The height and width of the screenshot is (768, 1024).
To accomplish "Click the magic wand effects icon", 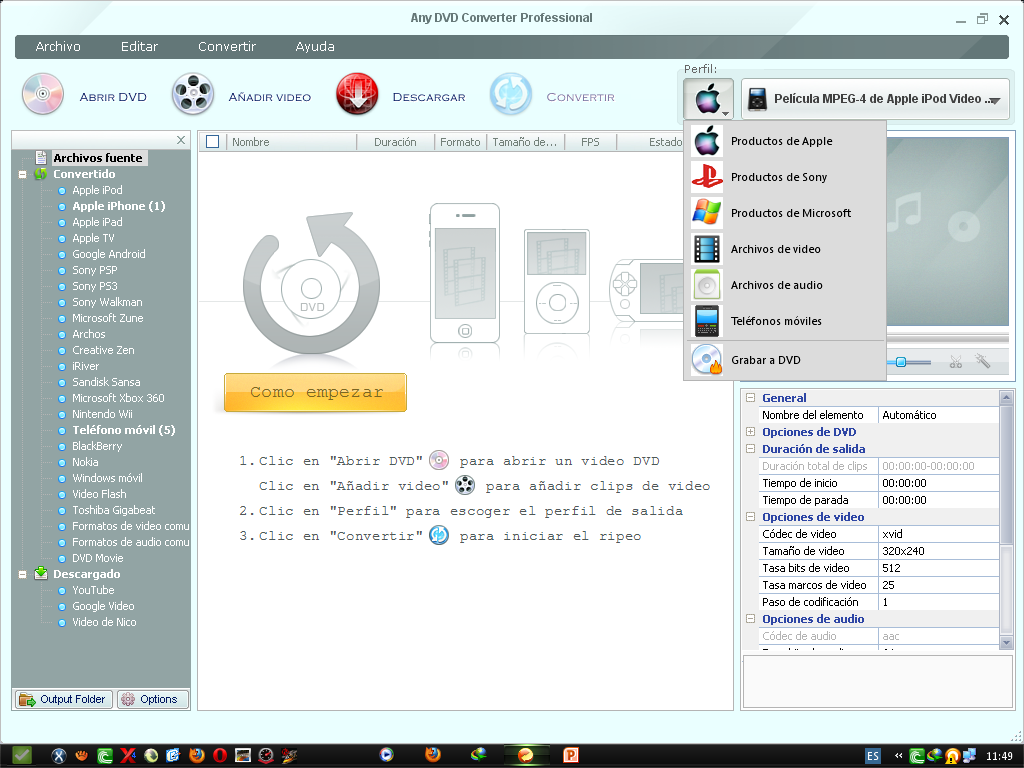I will [983, 360].
